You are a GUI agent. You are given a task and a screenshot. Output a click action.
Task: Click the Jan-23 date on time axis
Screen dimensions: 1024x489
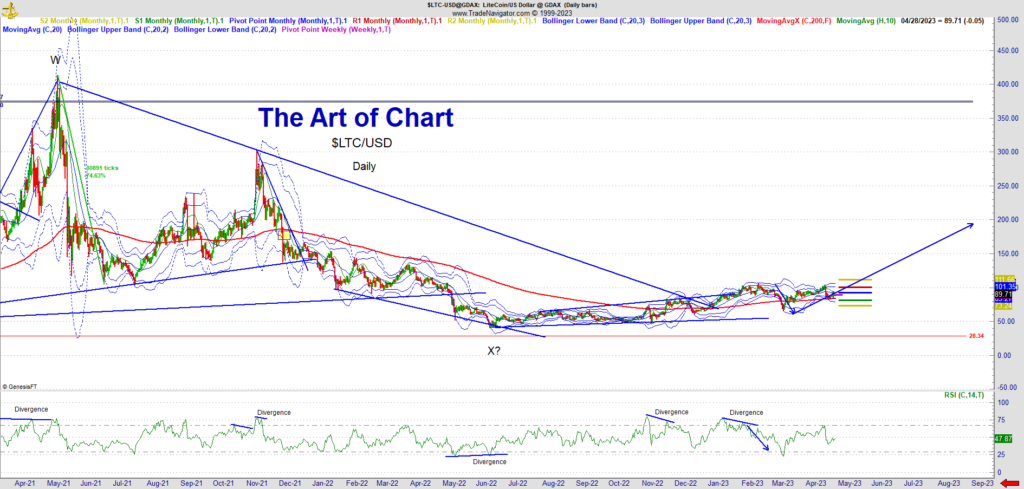click(x=718, y=482)
